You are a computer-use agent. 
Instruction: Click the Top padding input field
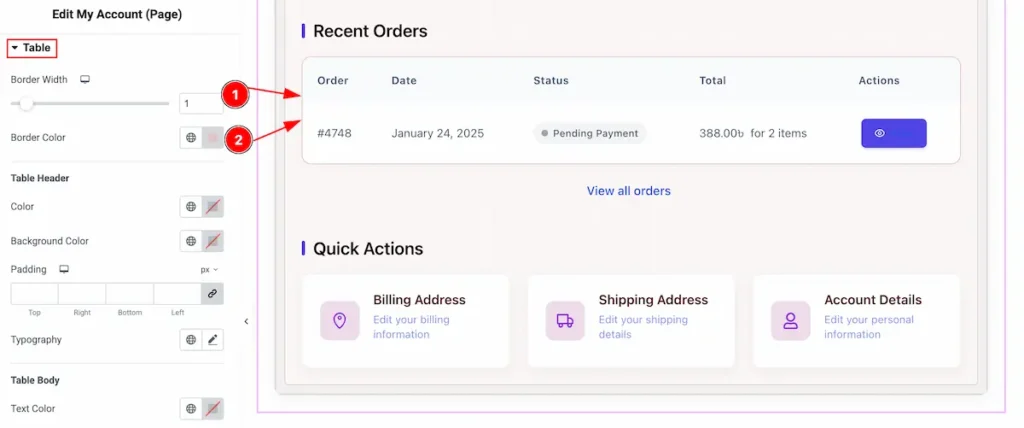pos(35,294)
